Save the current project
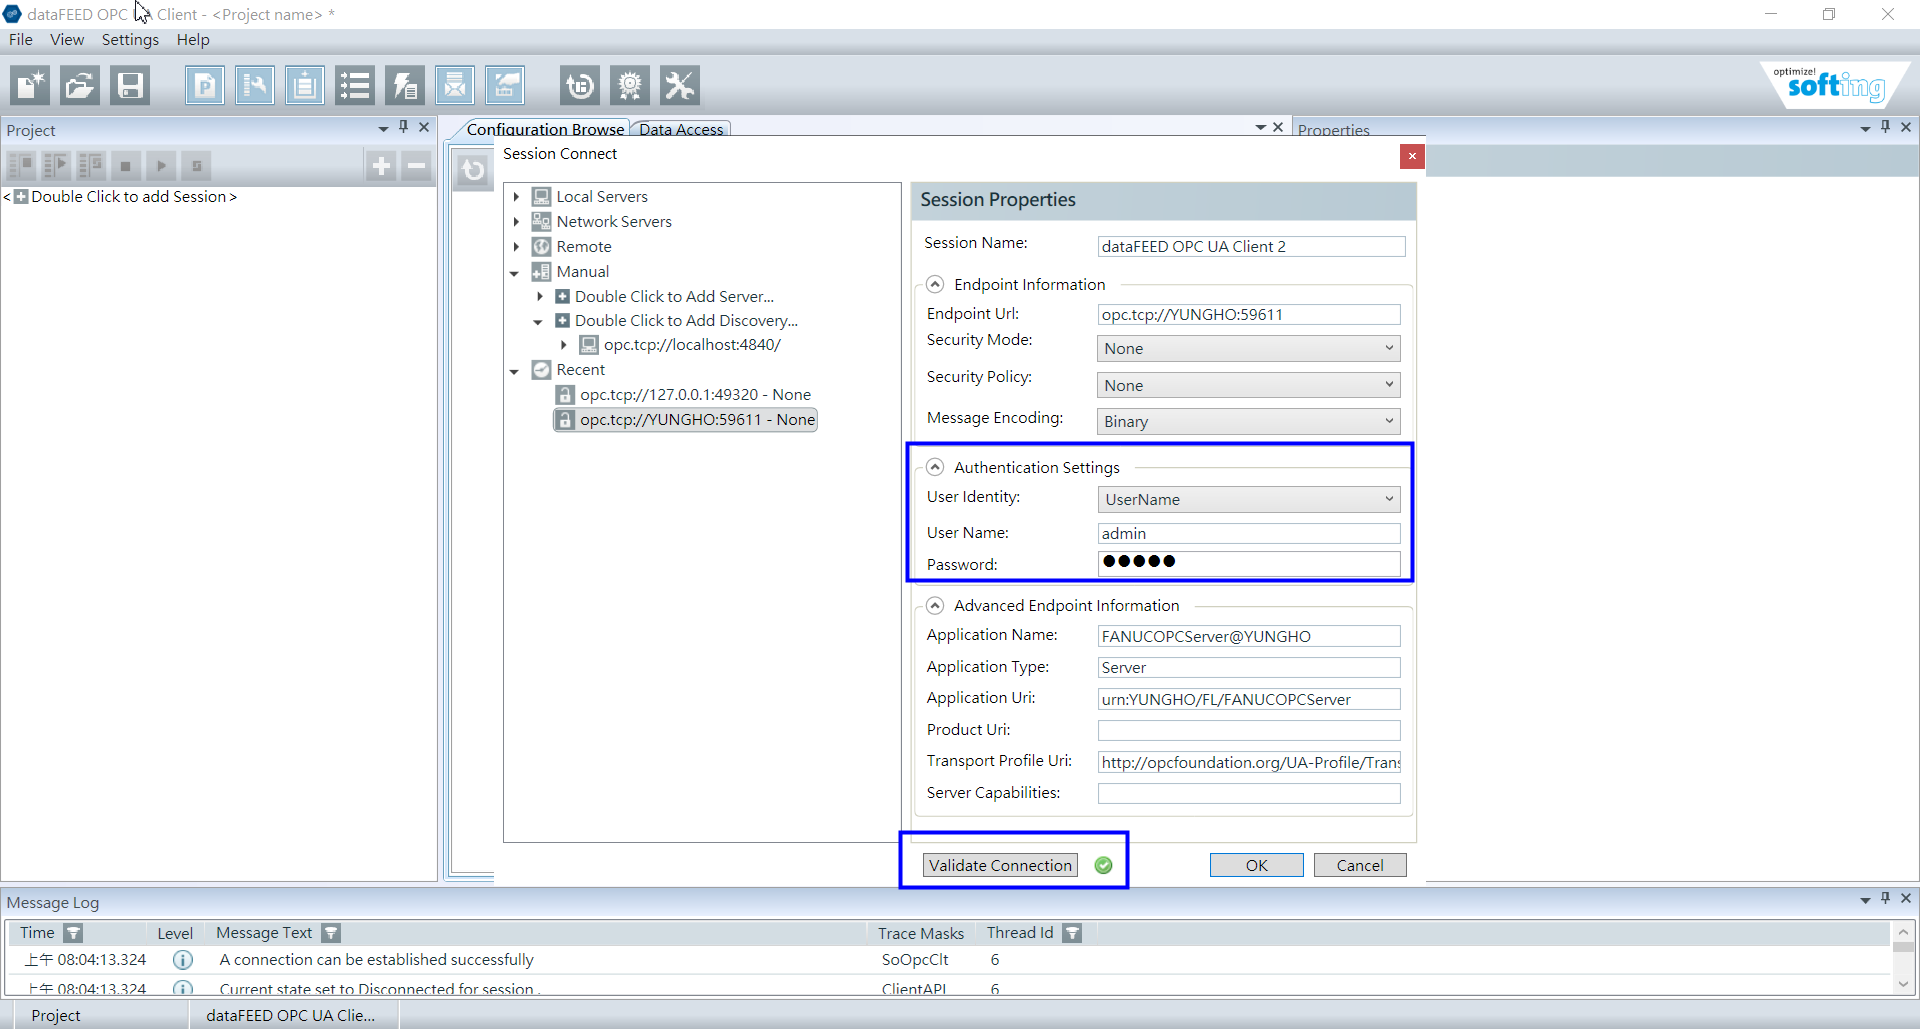The height and width of the screenshot is (1029, 1920). click(x=129, y=85)
